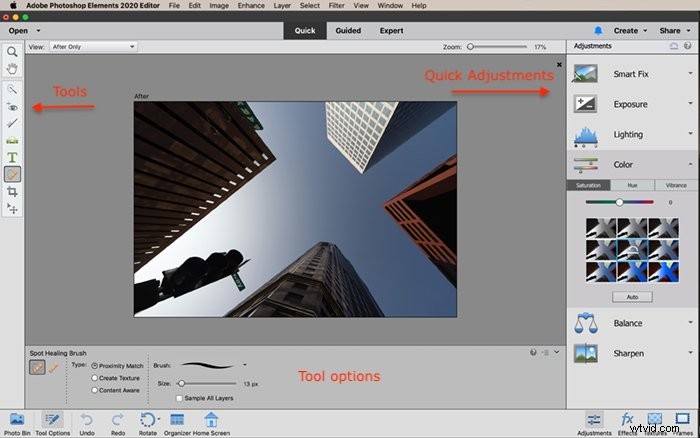
Task: Open the Organizer
Action: [x=177, y=424]
